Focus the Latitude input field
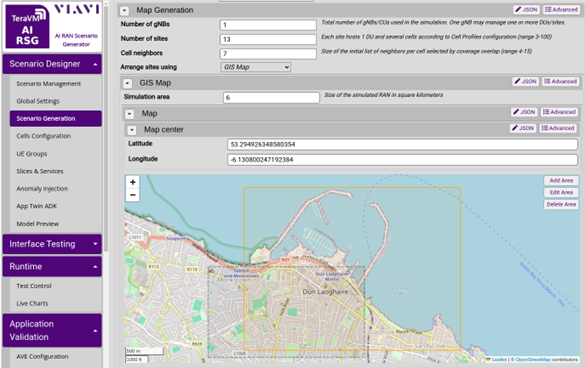585x368 pixels. pos(402,144)
